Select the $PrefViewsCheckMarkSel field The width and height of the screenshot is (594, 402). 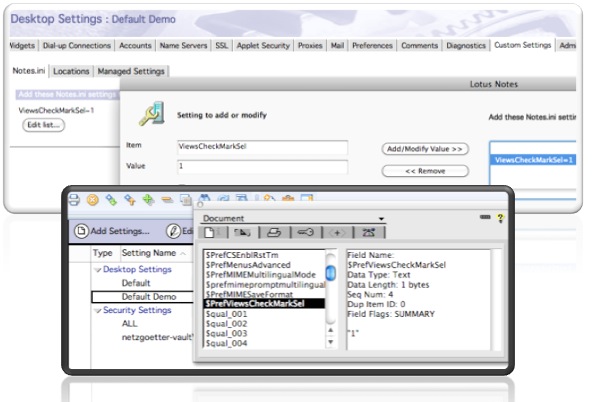(x=264, y=303)
